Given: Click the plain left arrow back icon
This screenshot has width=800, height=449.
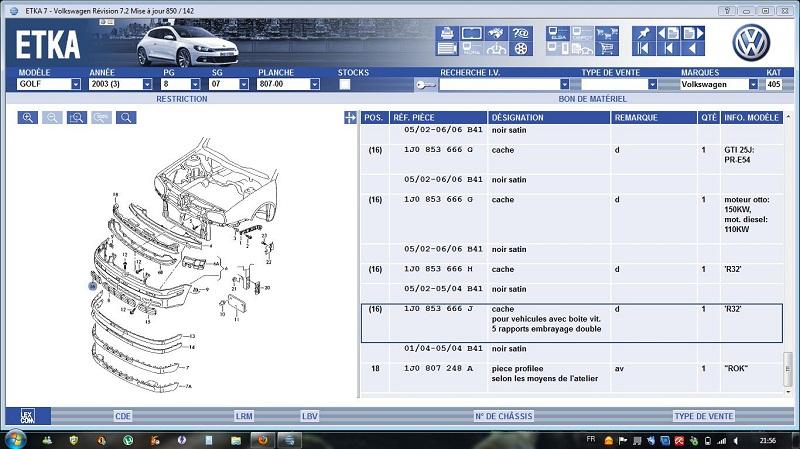Looking at the screenshot, I should point(693,49).
